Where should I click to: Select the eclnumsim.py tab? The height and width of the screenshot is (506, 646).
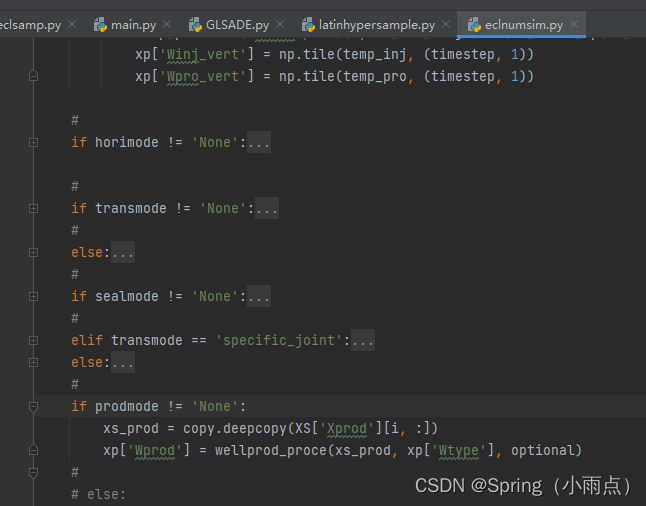click(524, 25)
